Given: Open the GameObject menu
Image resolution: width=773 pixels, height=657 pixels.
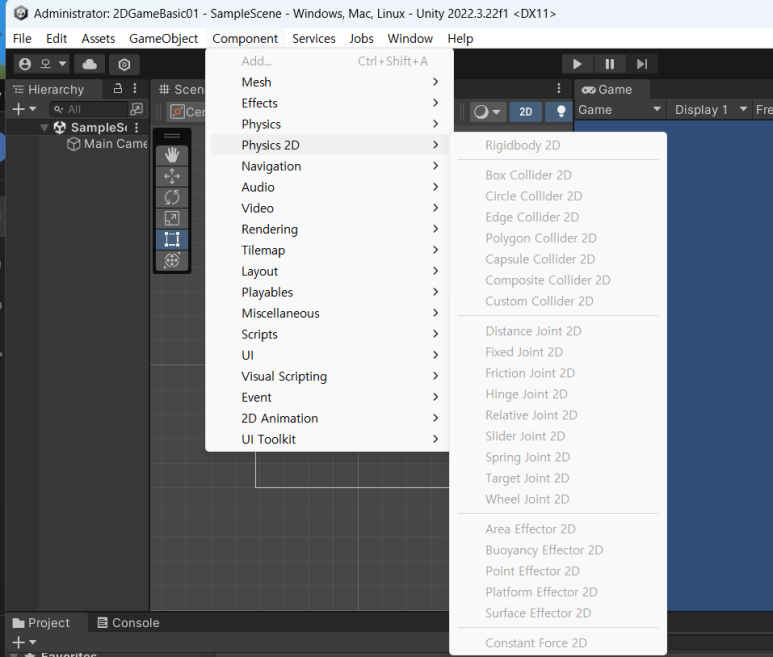Looking at the screenshot, I should [x=163, y=38].
